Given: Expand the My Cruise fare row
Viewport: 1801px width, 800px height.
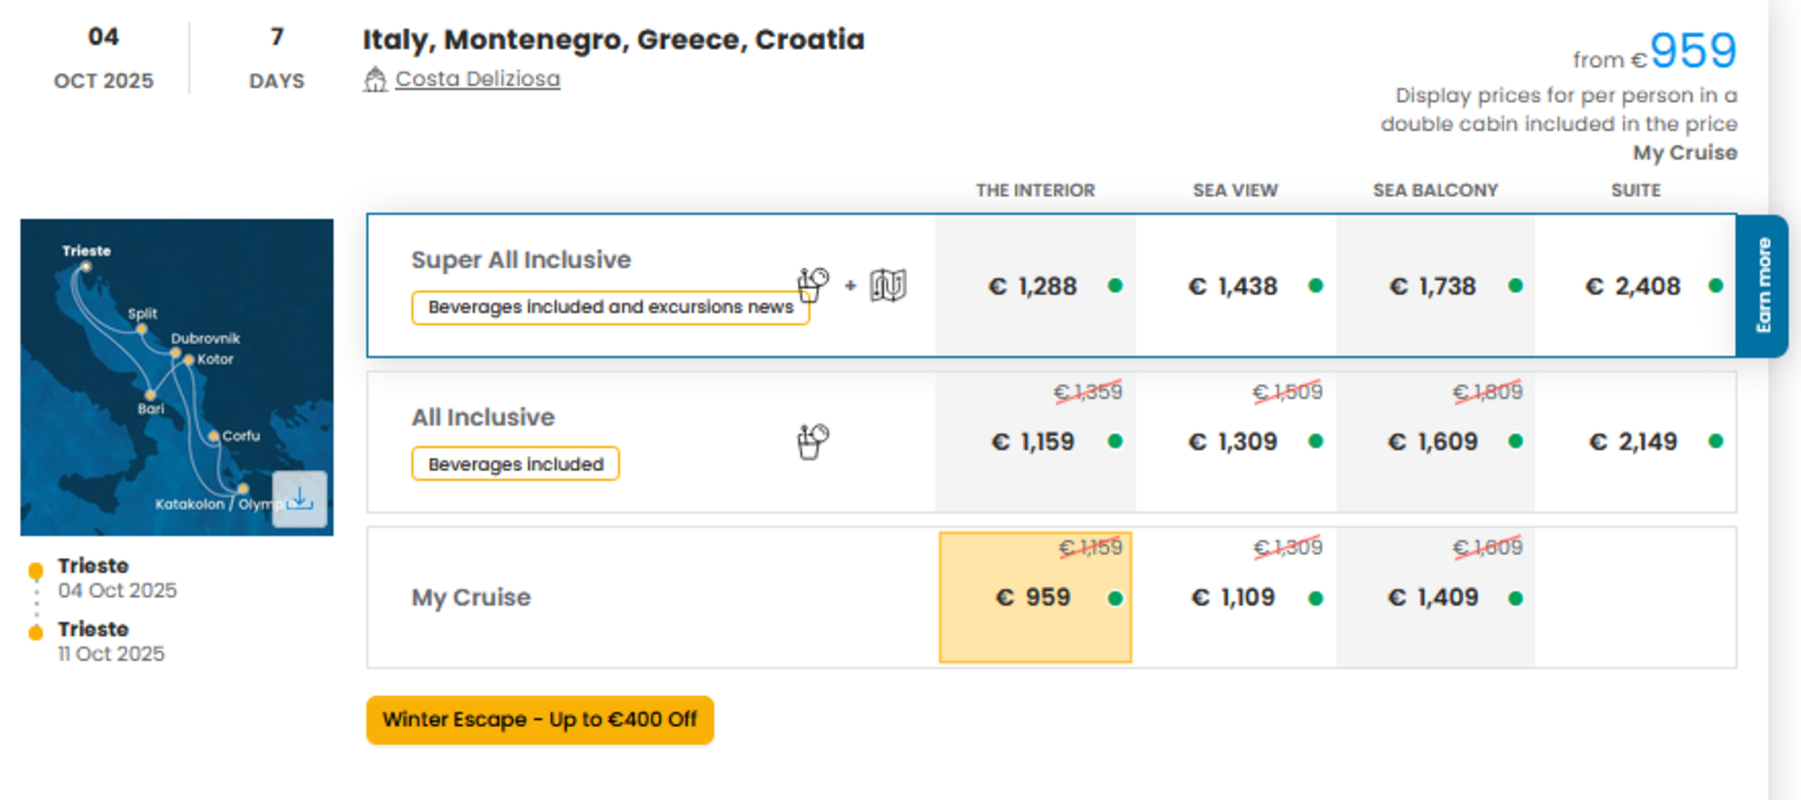Looking at the screenshot, I should pos(651,597).
